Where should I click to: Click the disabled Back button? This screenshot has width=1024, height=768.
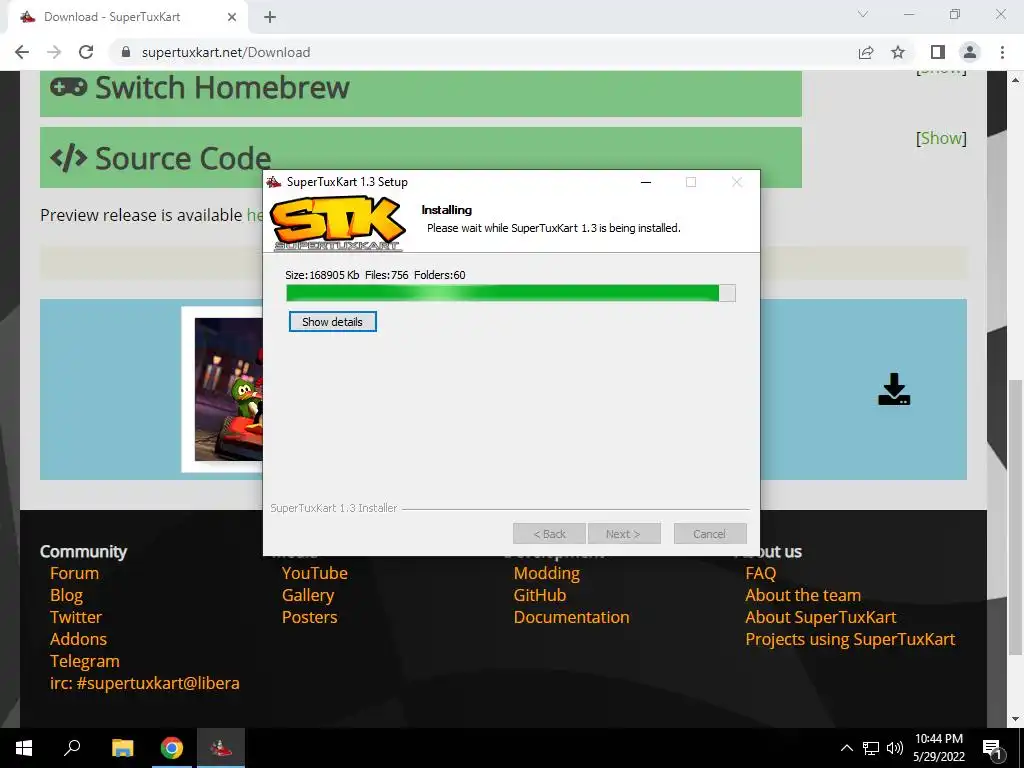point(549,534)
